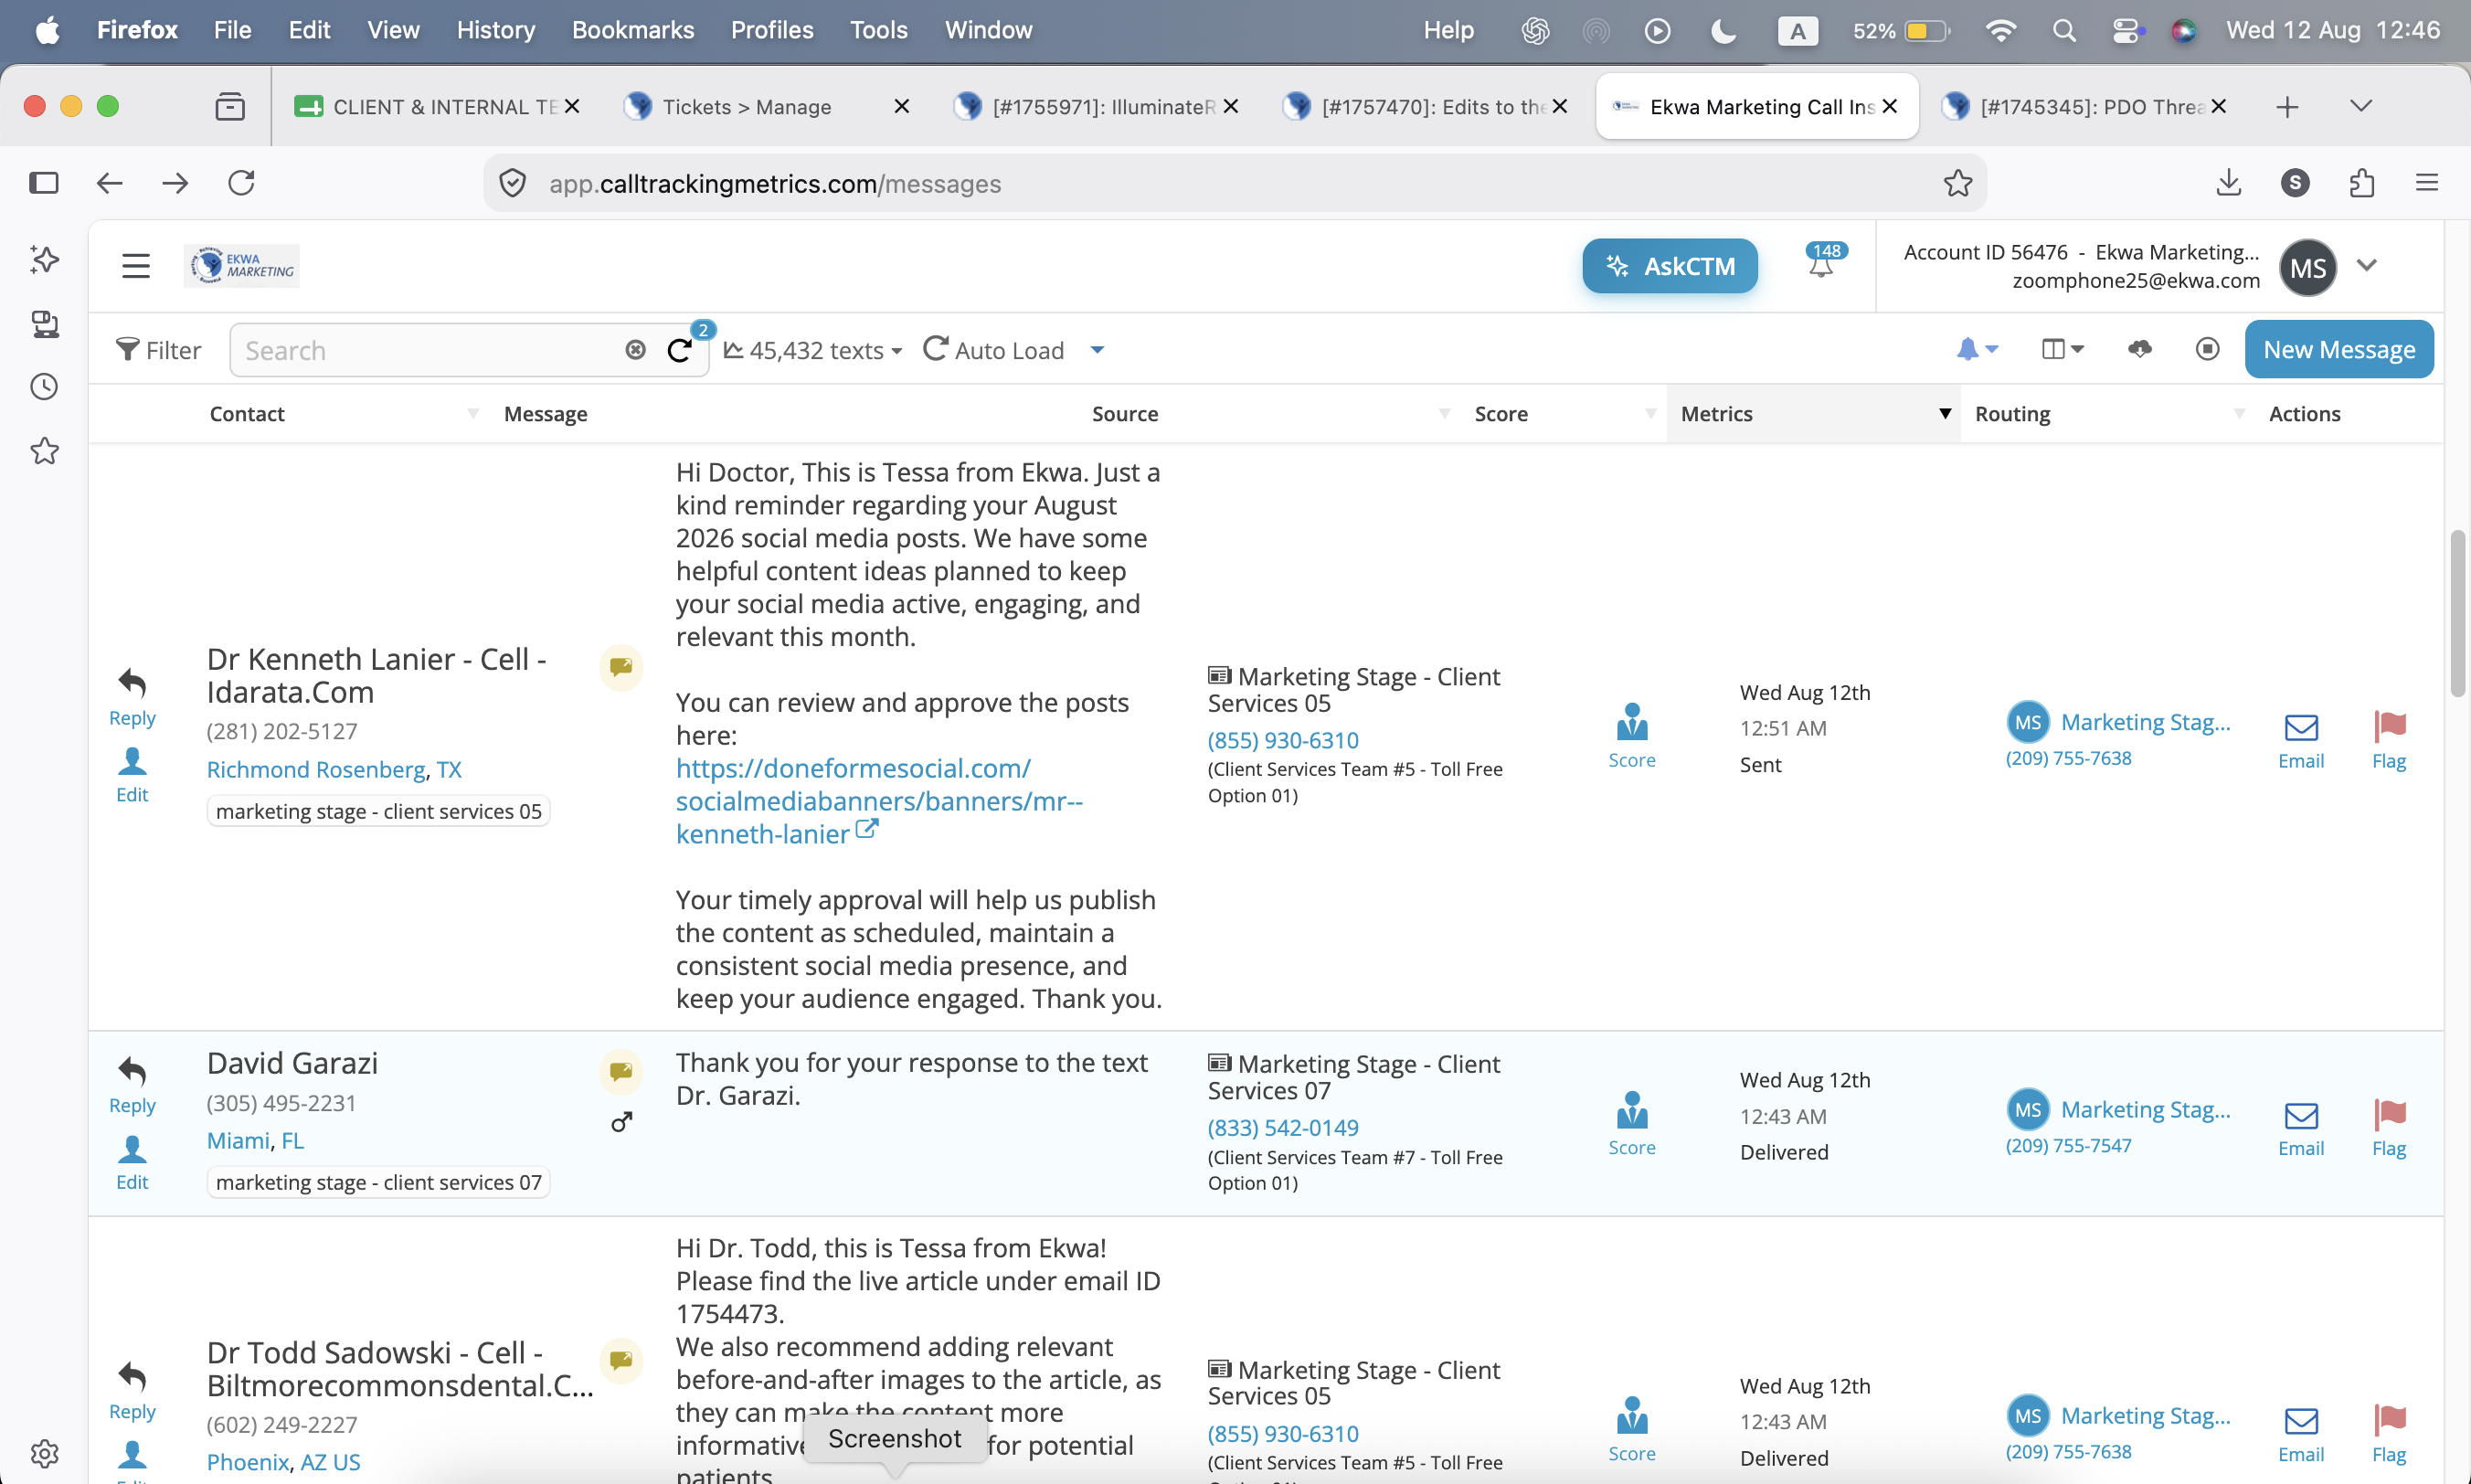This screenshot has width=2471, height=1484.
Task: Open the Firefox synced tabs sidebar icon
Action: click(x=44, y=324)
